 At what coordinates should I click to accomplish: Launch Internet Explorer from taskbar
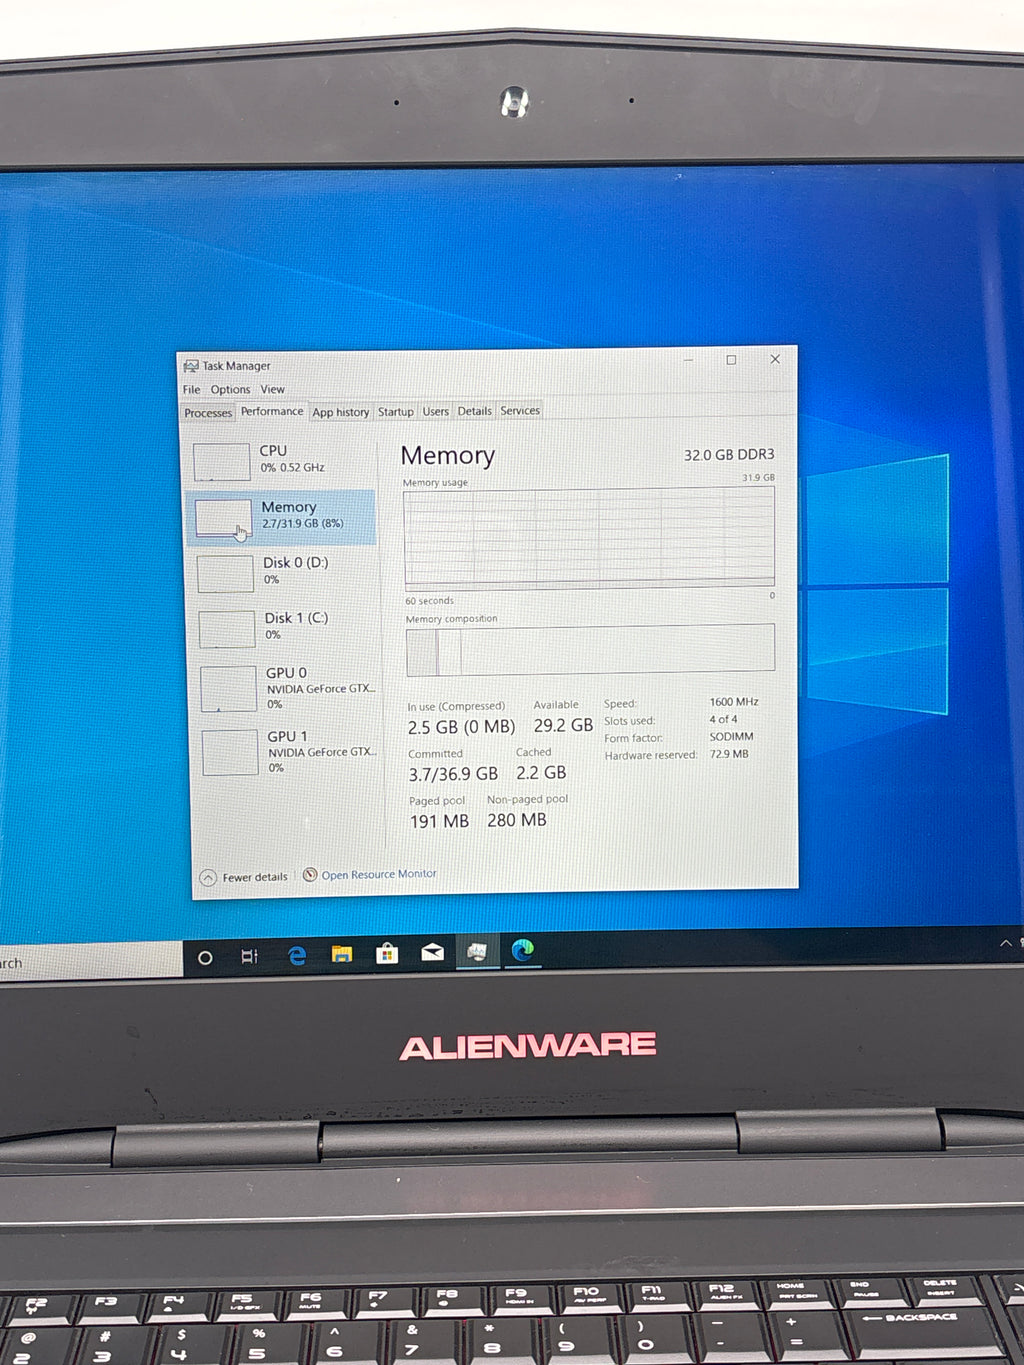tap(297, 956)
